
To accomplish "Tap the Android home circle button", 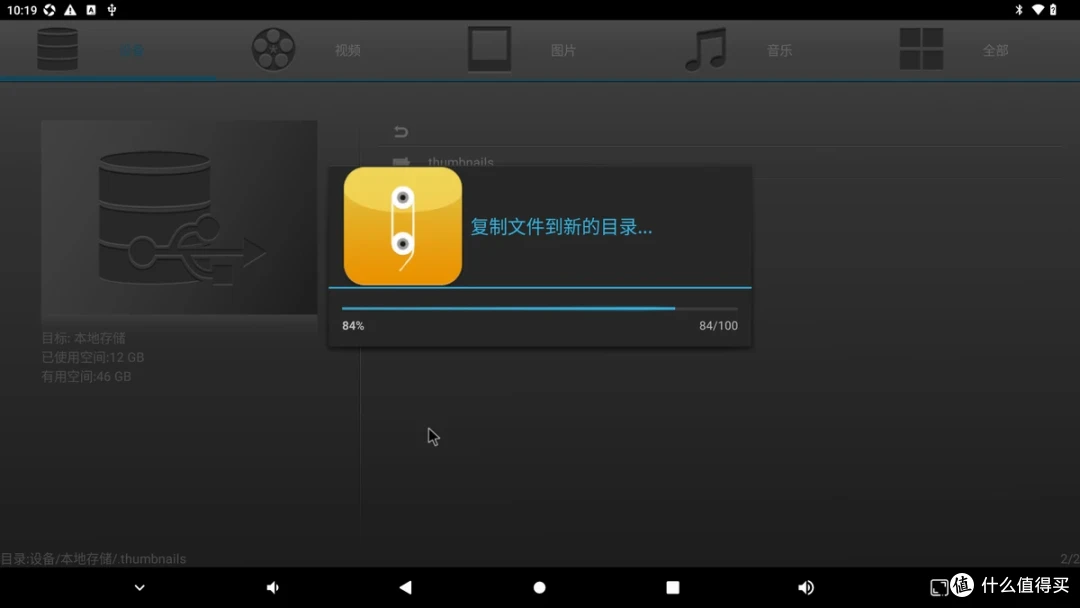I will [x=539, y=587].
